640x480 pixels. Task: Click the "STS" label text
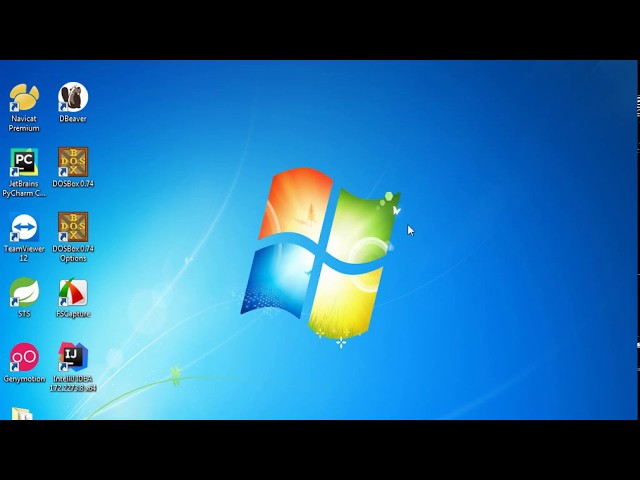click(24, 314)
